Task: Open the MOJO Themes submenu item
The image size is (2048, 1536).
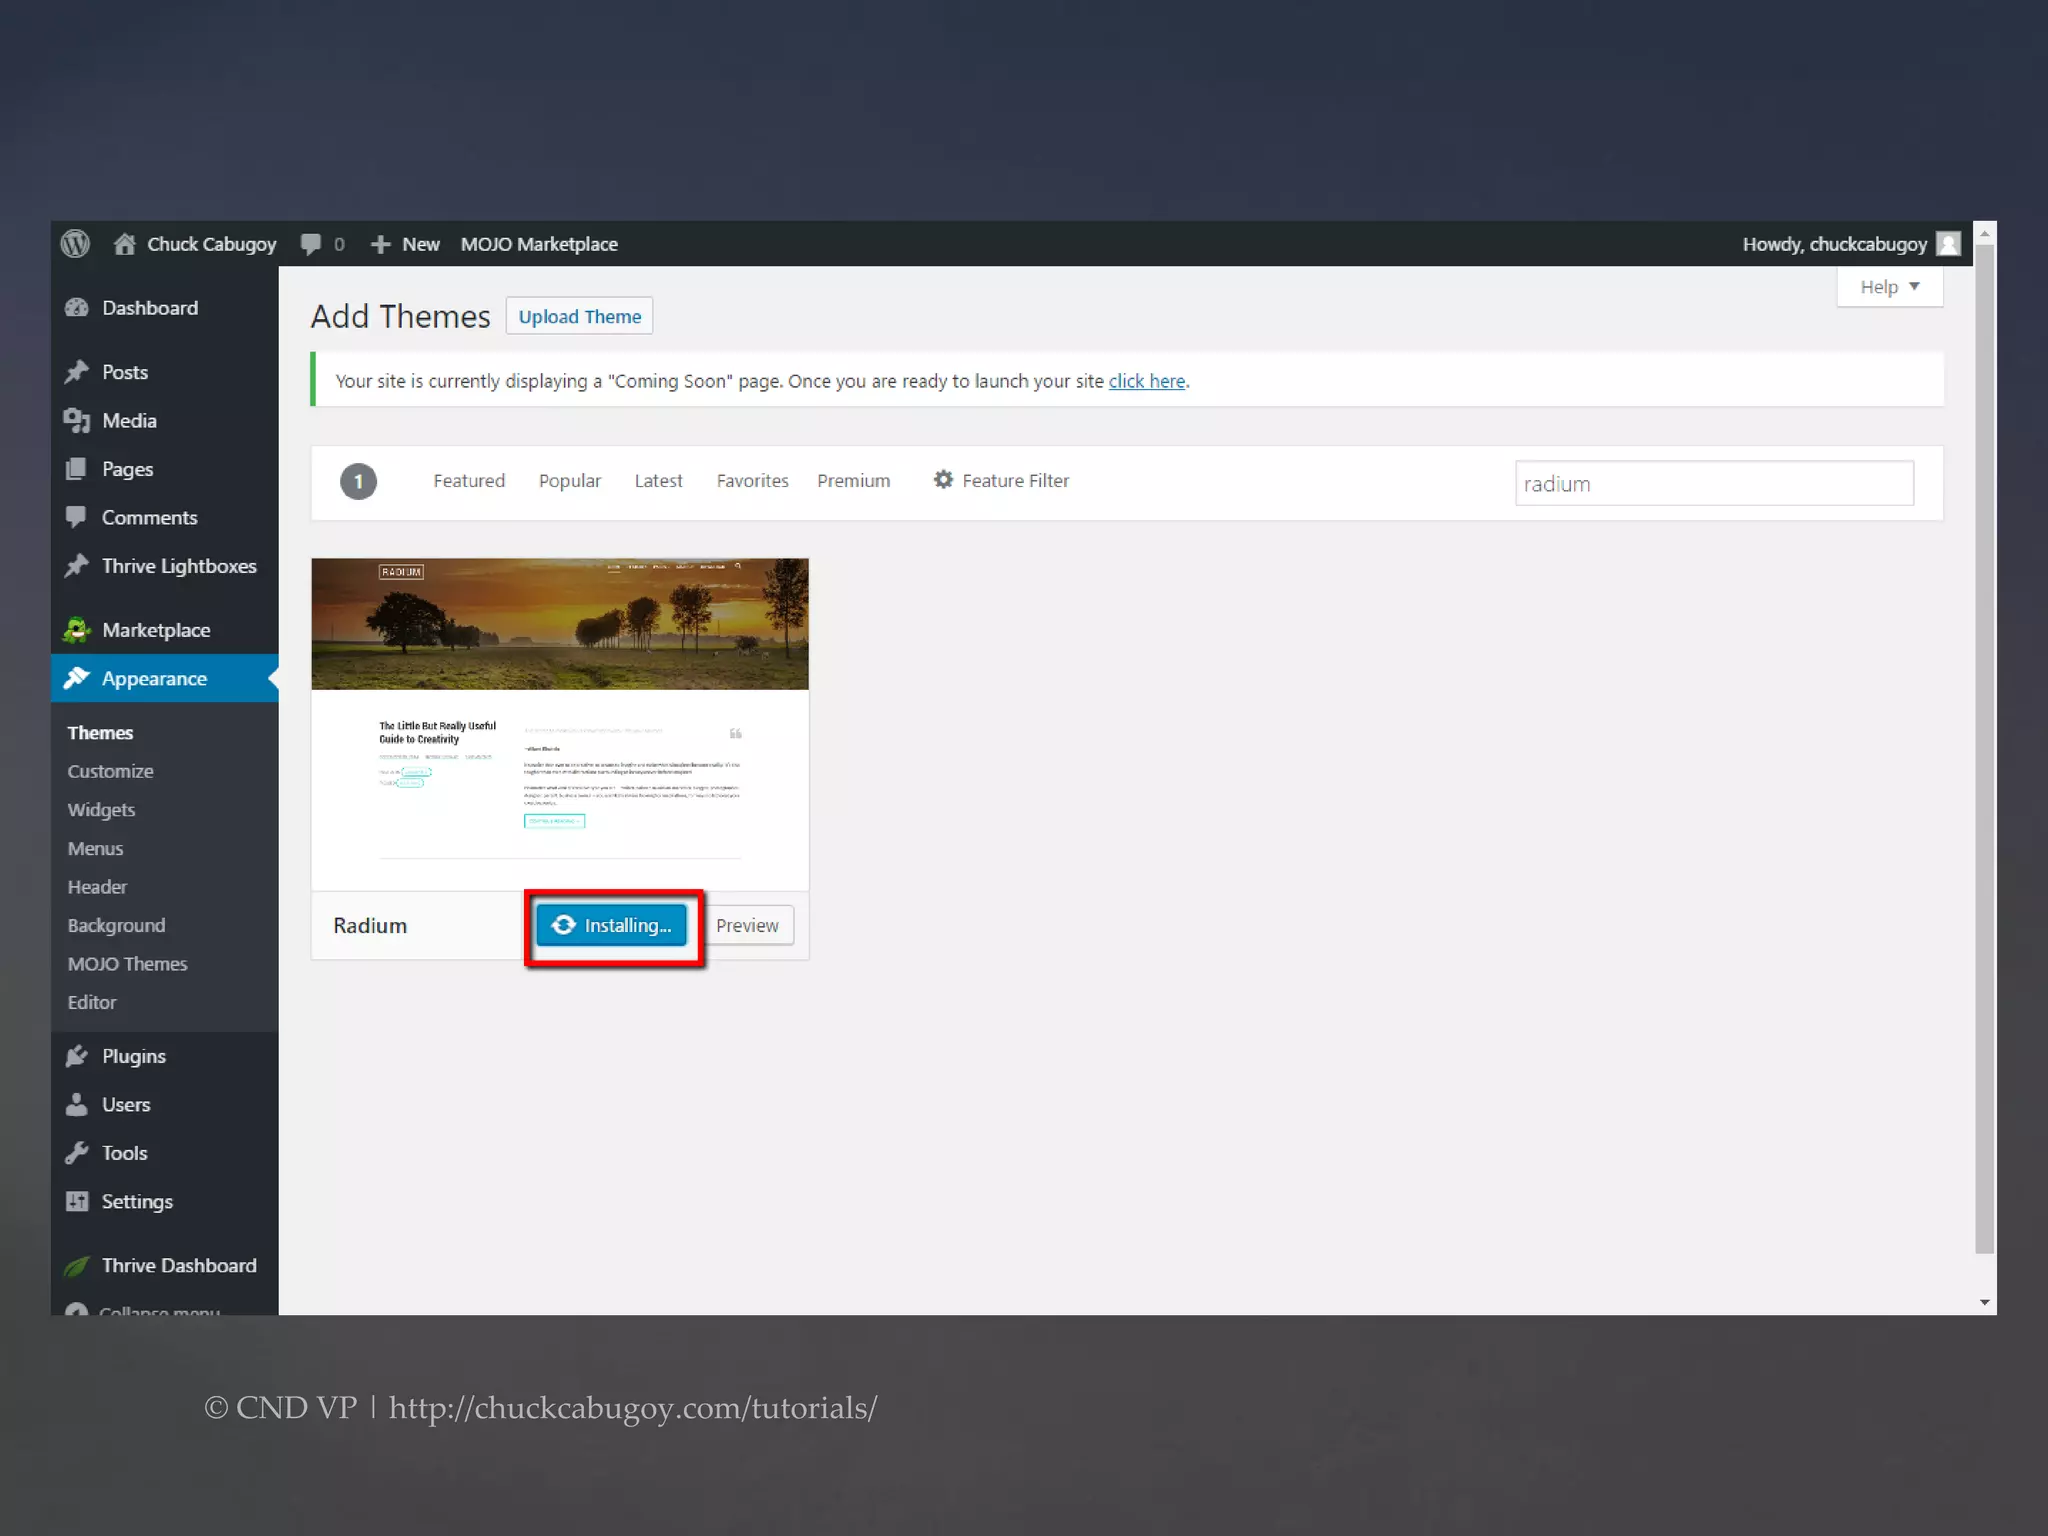Action: point(127,964)
